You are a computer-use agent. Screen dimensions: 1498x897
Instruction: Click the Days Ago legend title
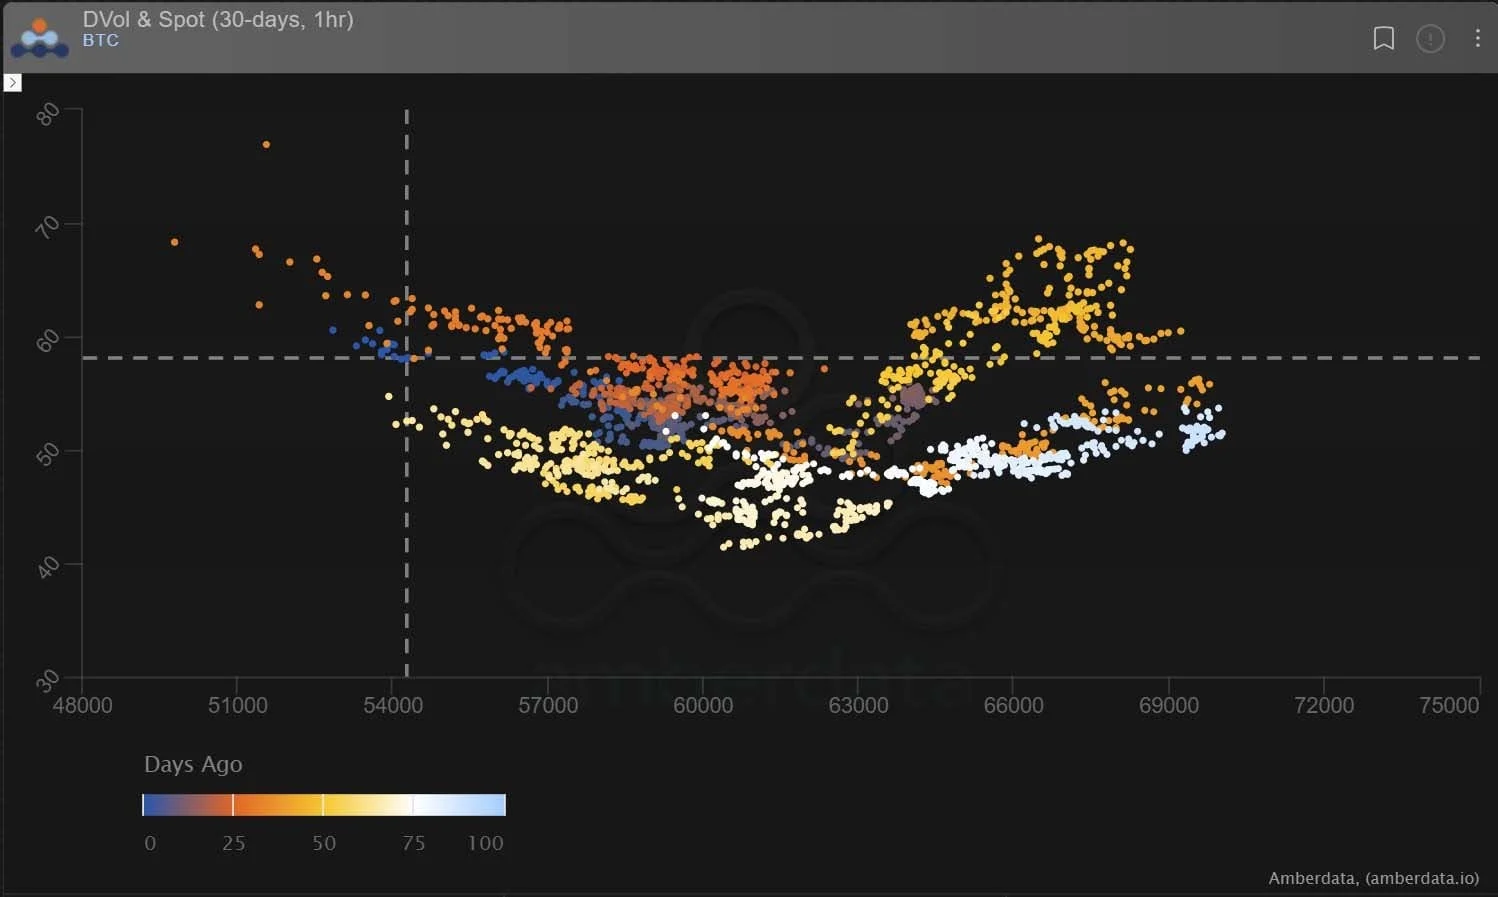(193, 764)
